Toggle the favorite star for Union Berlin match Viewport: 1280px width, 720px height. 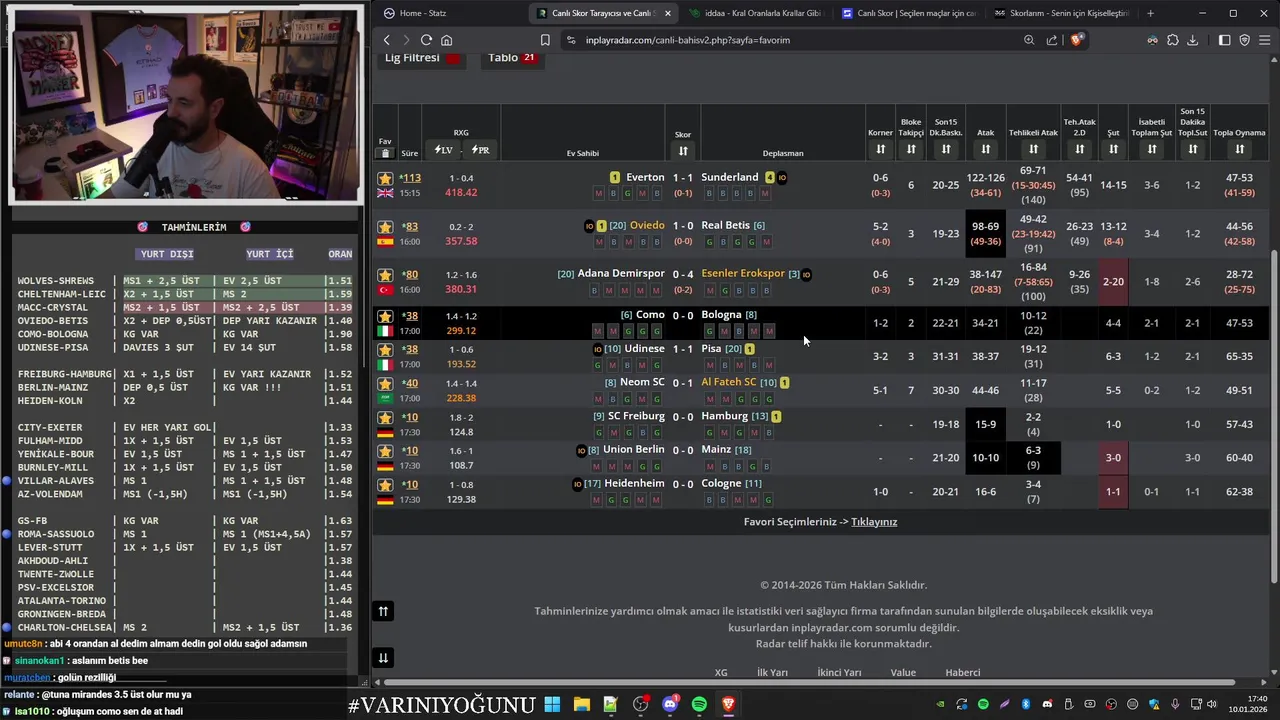(385, 451)
